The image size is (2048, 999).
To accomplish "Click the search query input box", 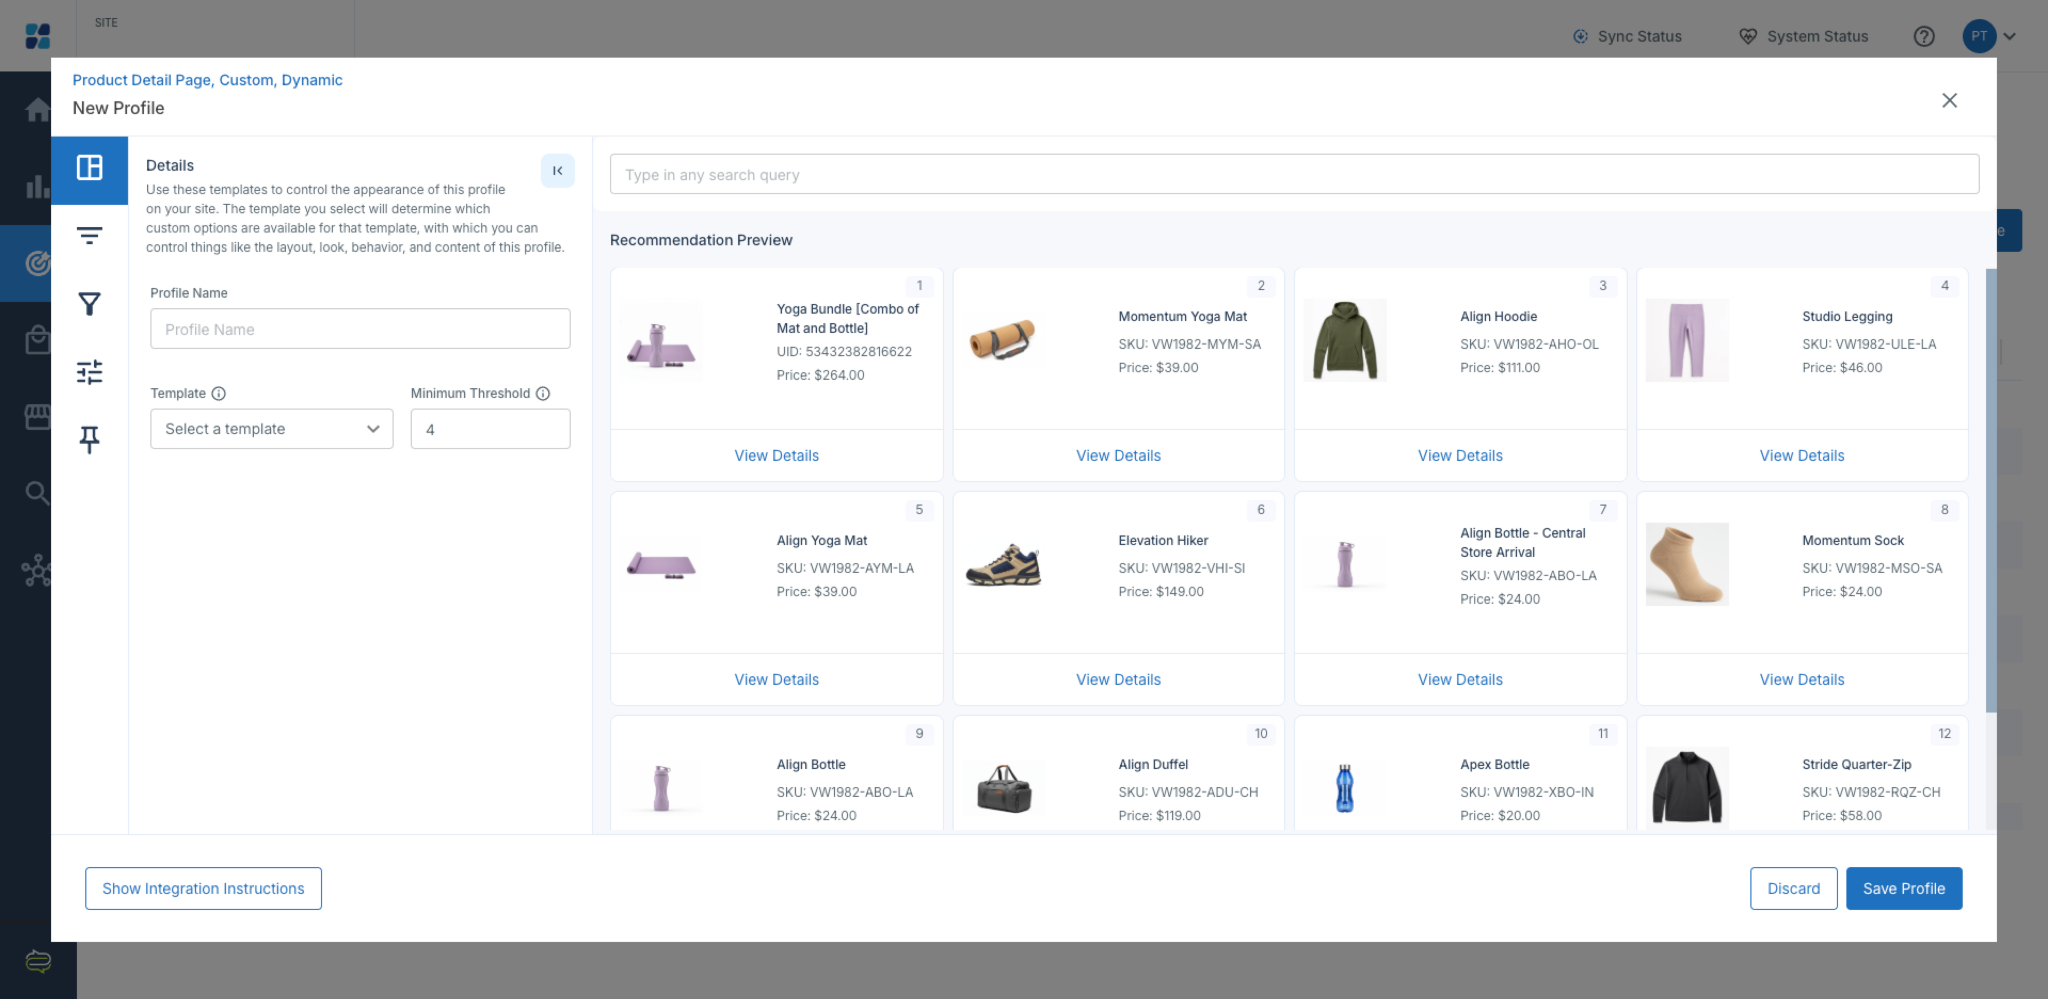I will point(1294,174).
